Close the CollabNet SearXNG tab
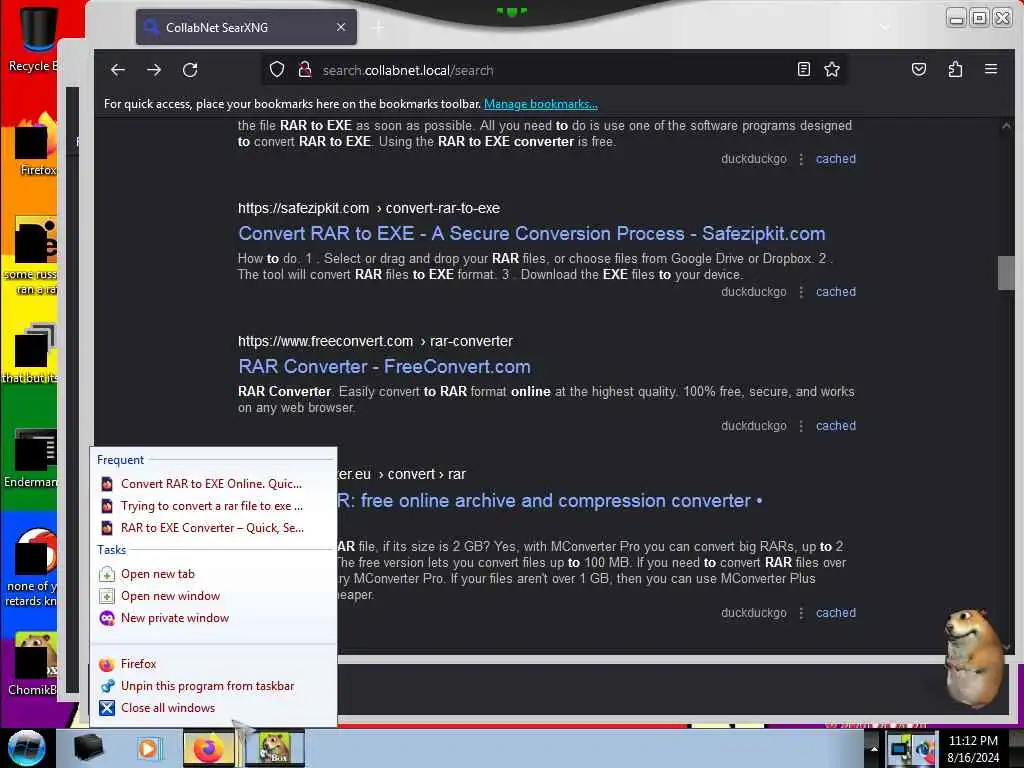This screenshot has height=768, width=1024. 341,27
